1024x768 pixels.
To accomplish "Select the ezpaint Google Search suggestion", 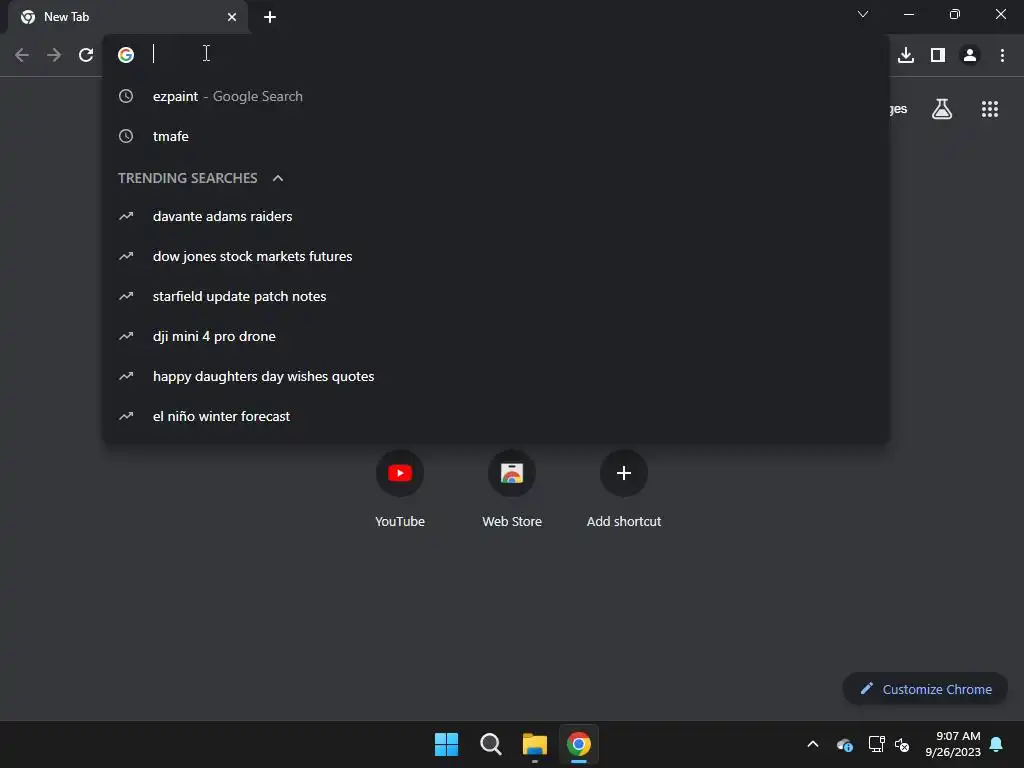I will click(x=496, y=96).
